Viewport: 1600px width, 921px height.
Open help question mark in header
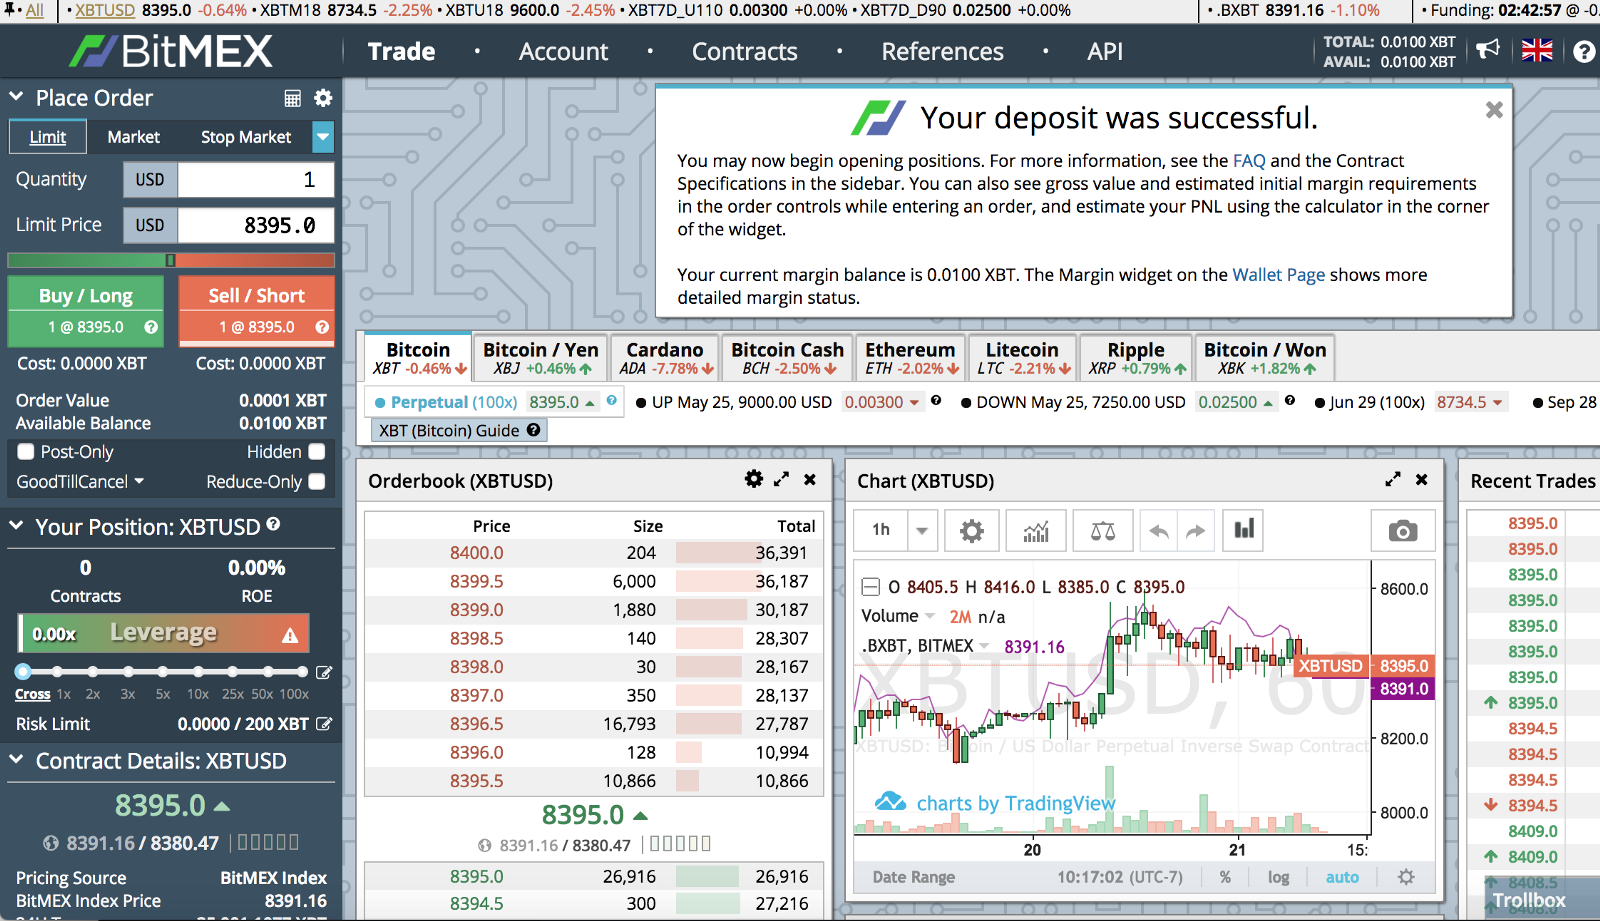coord(1584,51)
